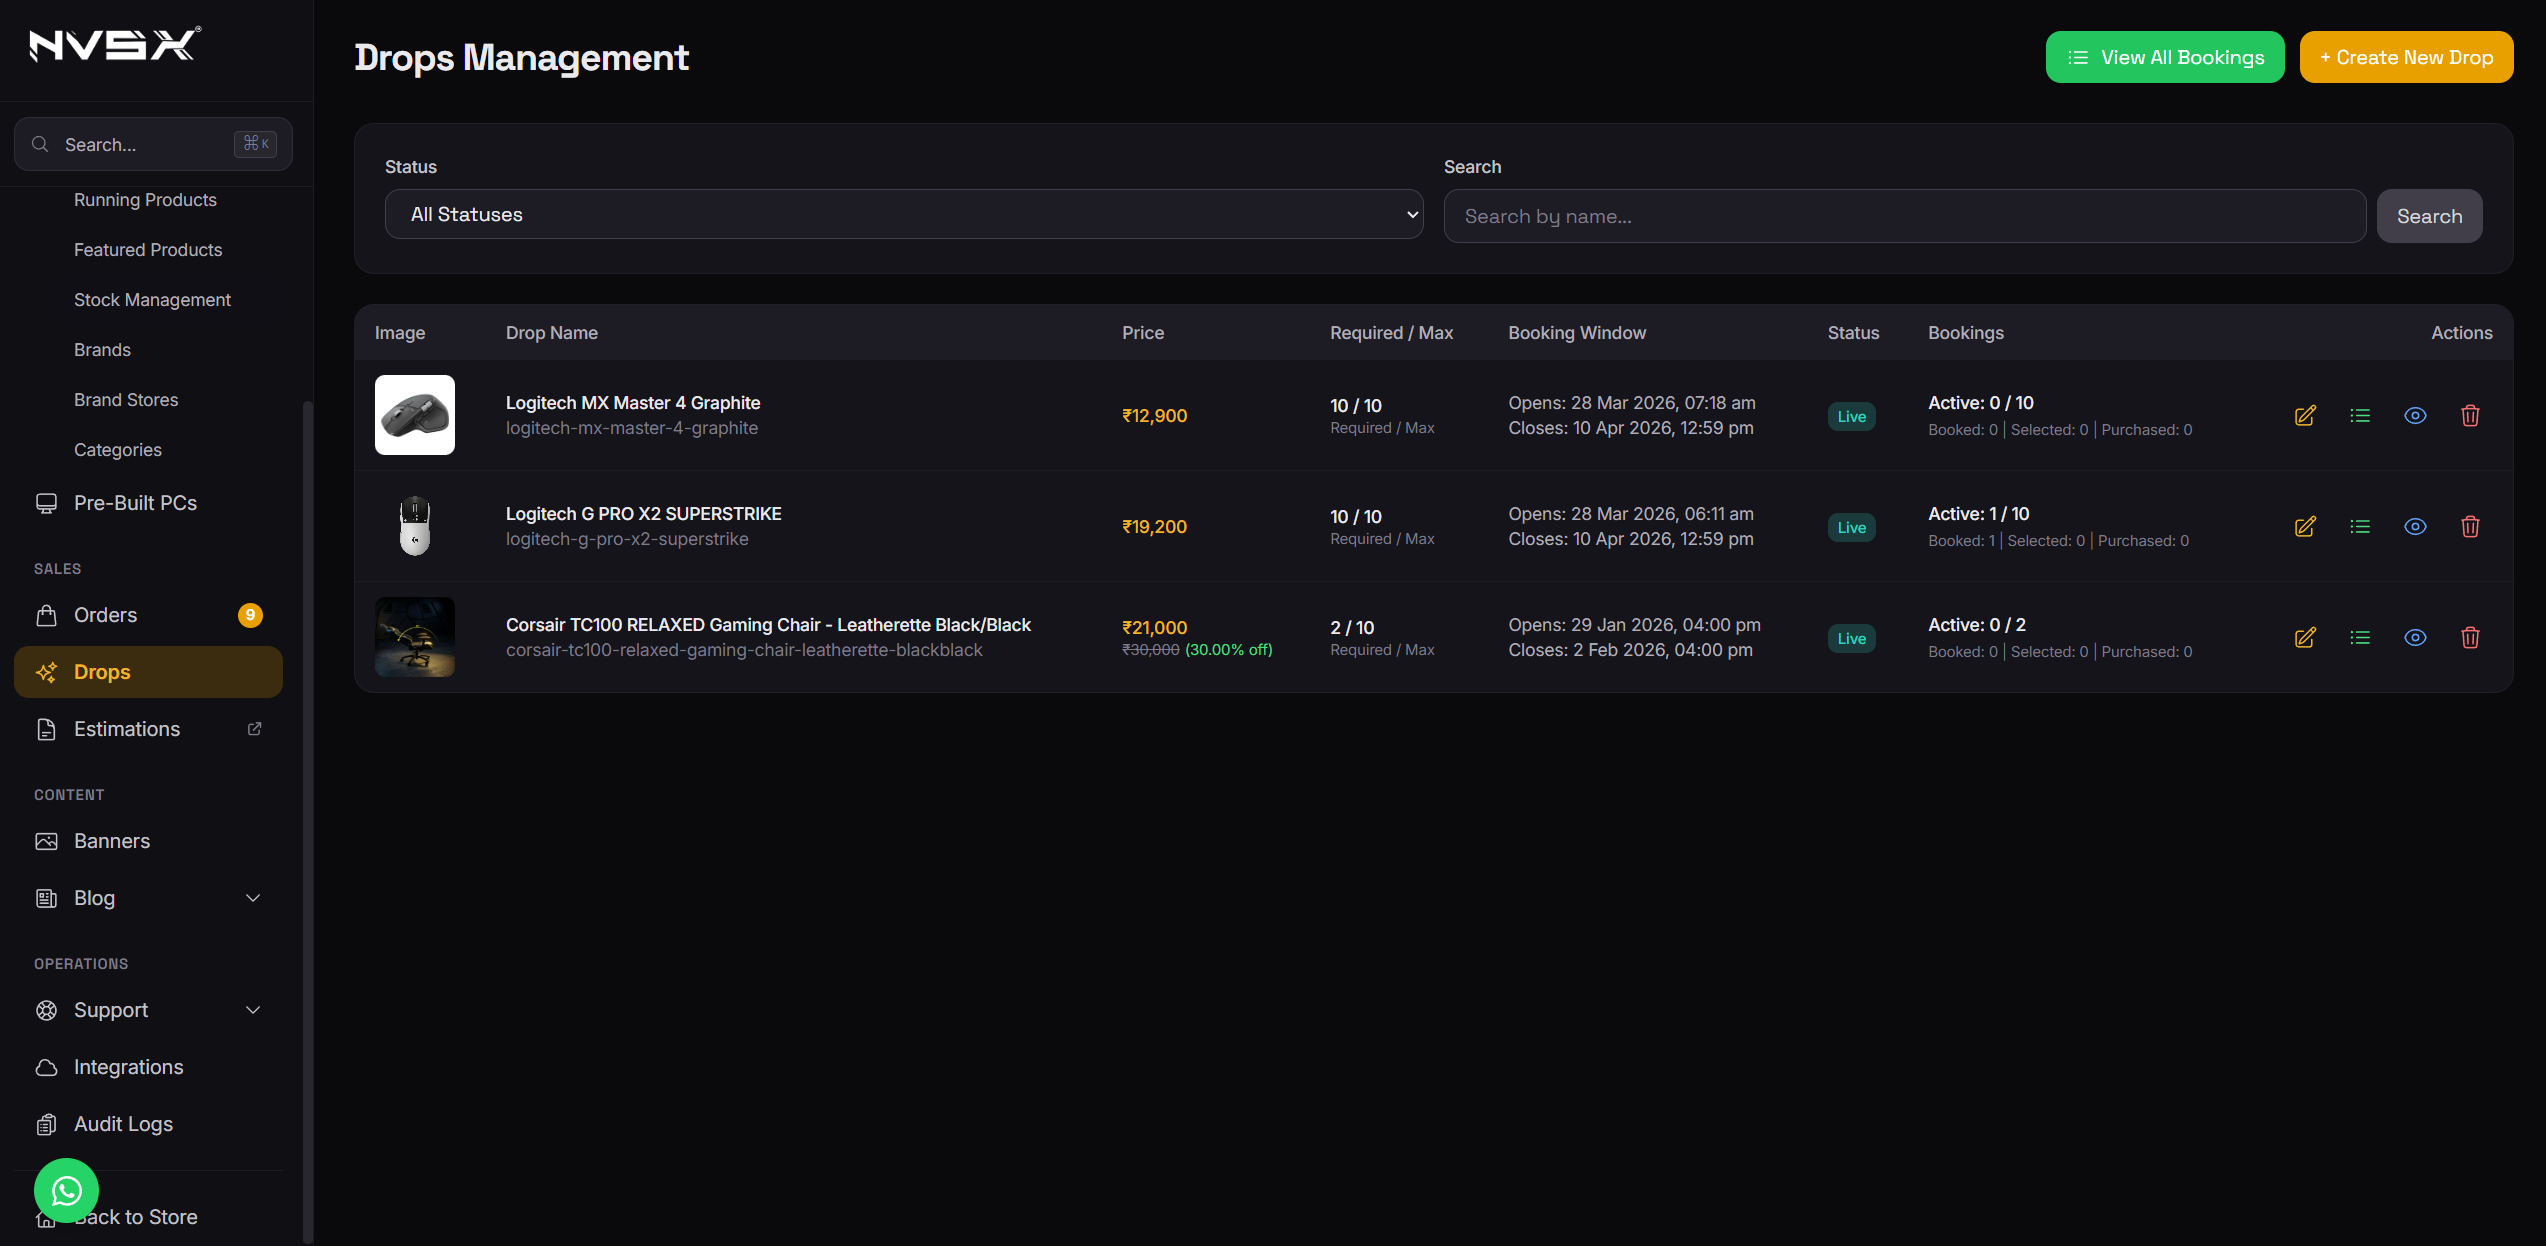Open the Estimations page
Viewport: 2546px width, 1246px height.
click(x=127, y=729)
